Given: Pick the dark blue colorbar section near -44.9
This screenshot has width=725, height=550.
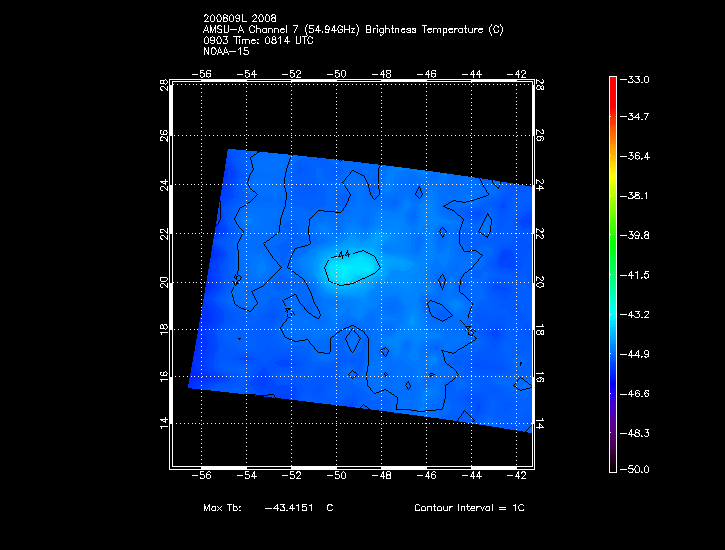Looking at the screenshot, I should (x=613, y=353).
